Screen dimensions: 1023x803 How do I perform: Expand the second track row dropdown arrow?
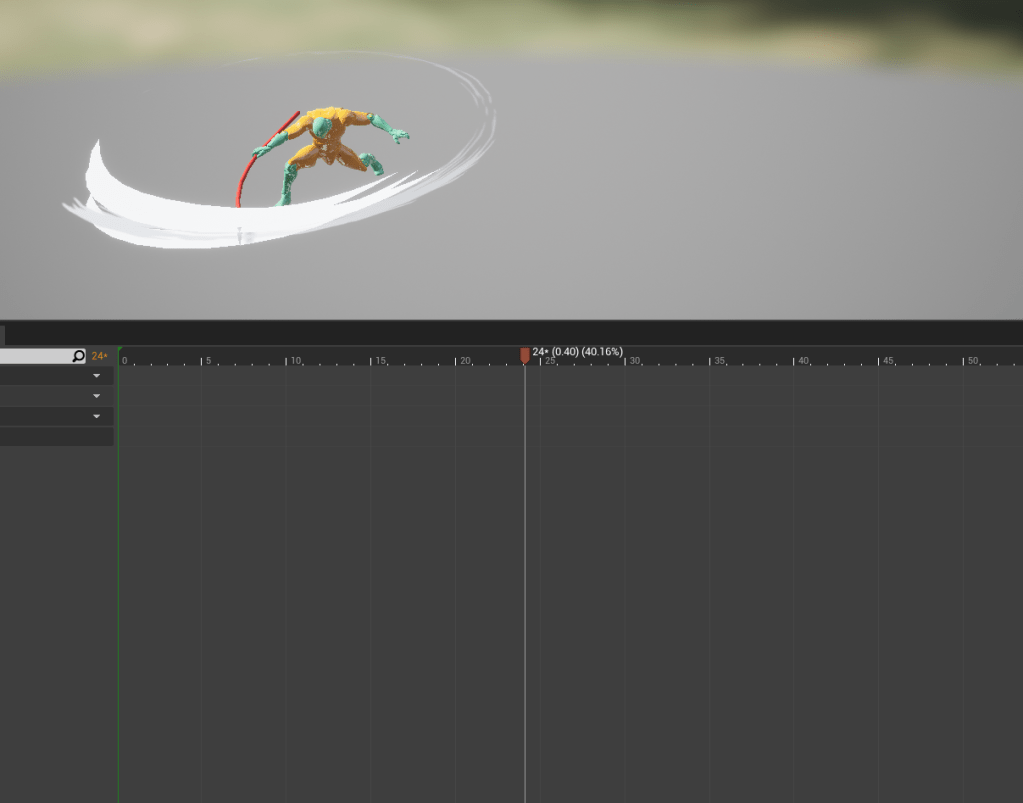point(97,396)
